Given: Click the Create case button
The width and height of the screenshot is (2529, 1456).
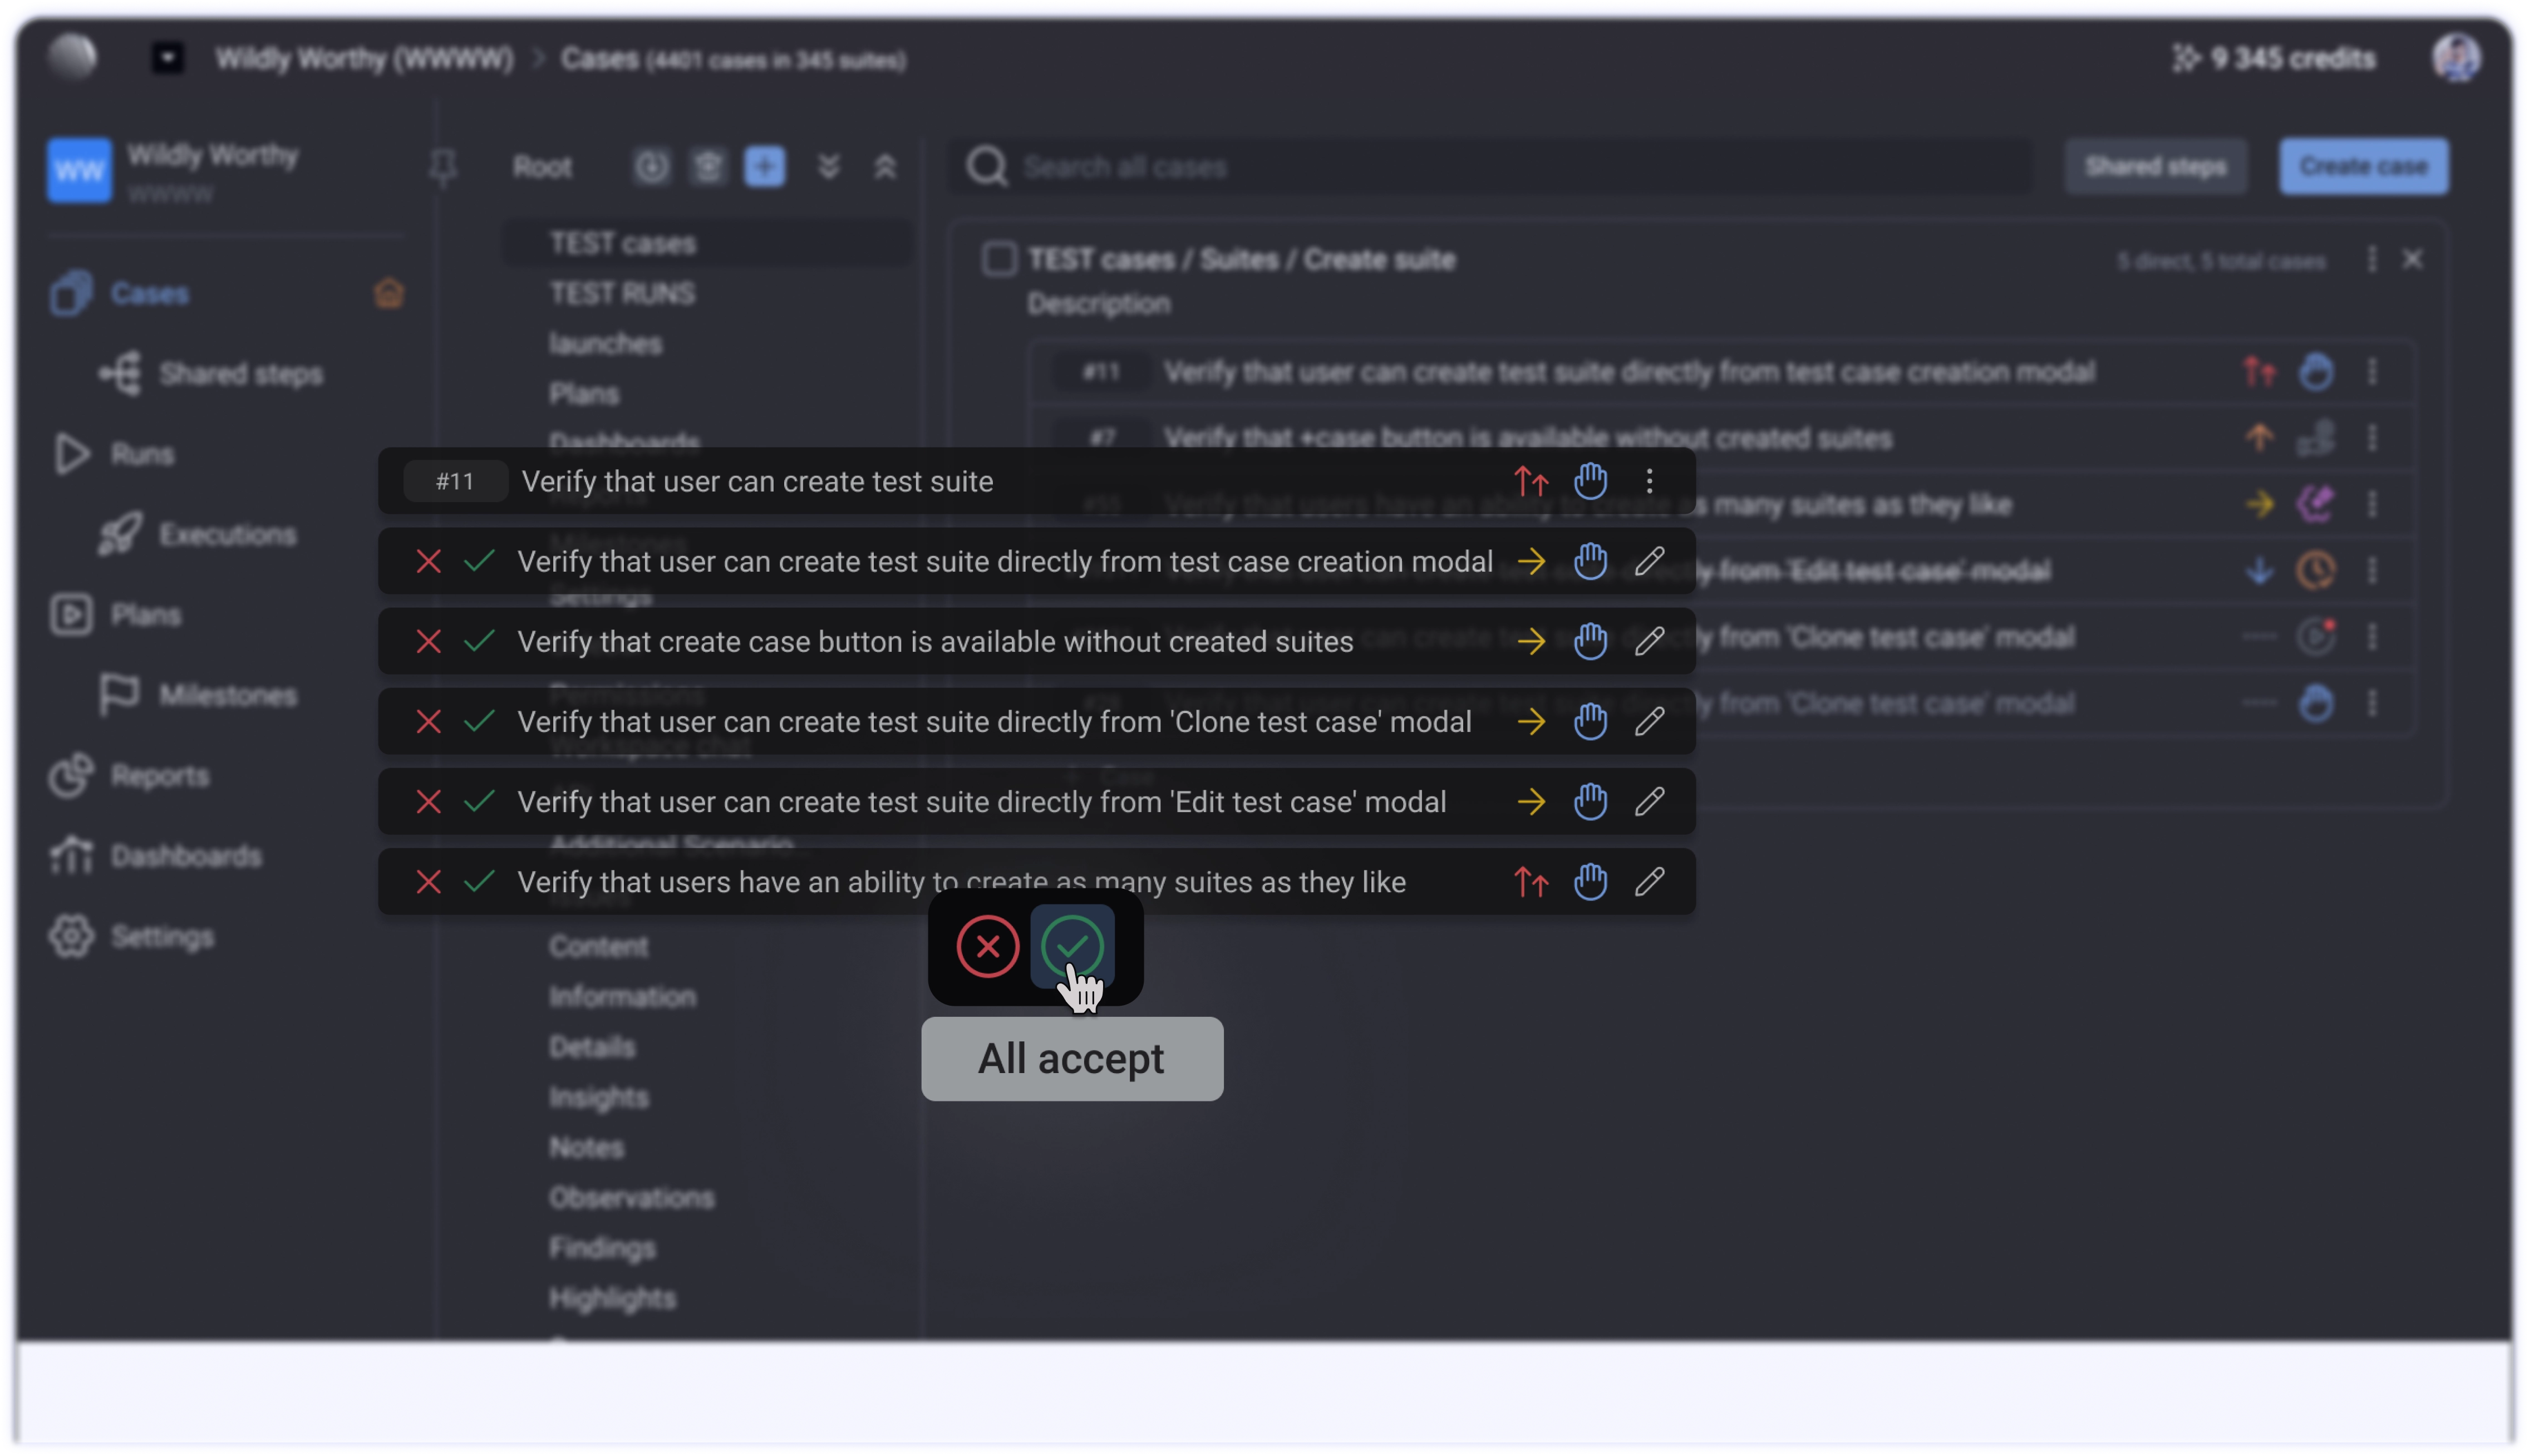Looking at the screenshot, I should click(x=2363, y=166).
